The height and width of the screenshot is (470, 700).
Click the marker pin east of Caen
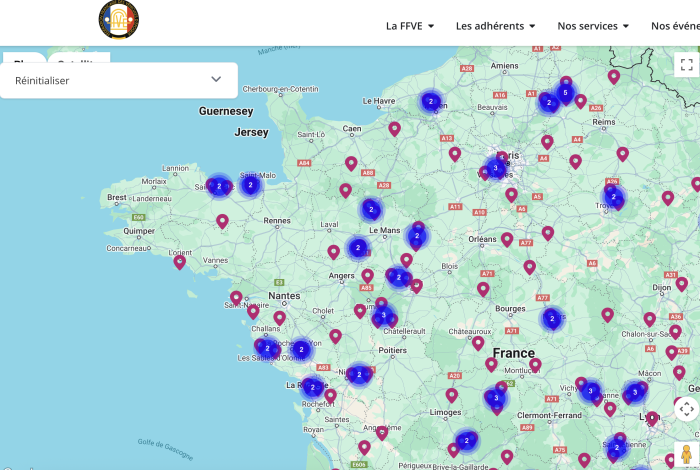point(394,128)
